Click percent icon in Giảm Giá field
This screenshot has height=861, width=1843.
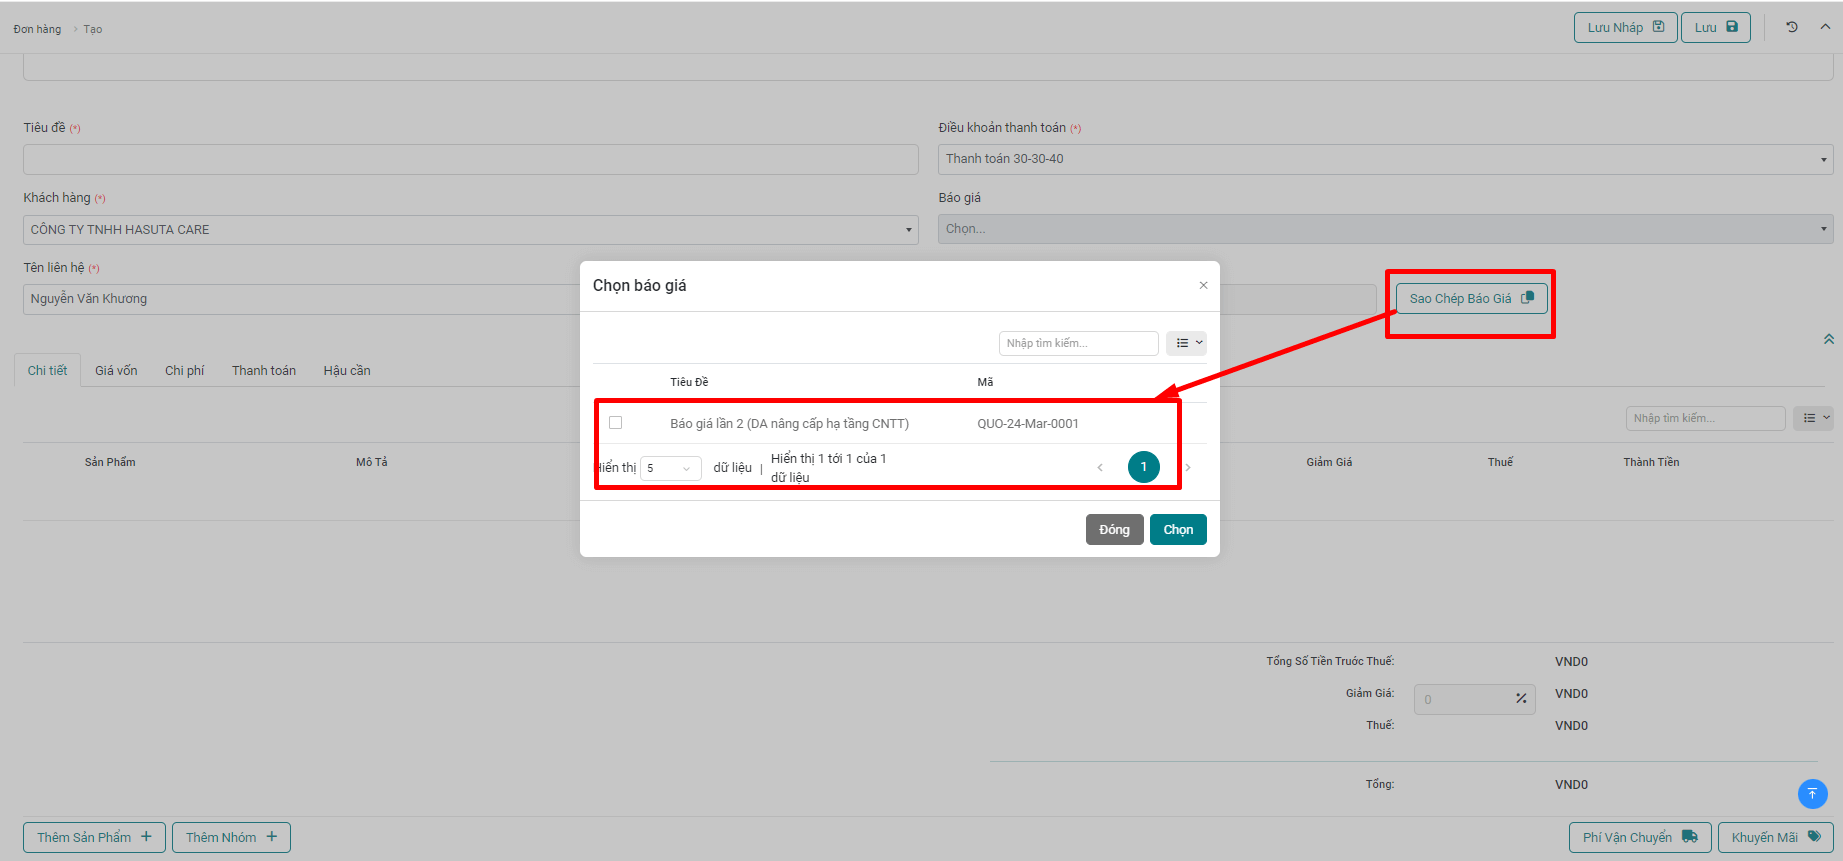coord(1520,699)
